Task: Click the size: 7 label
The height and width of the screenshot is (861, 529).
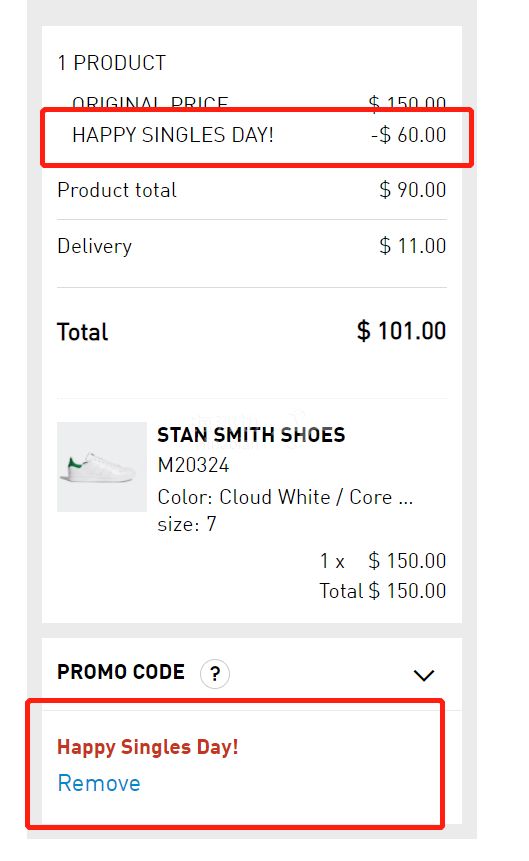Action: click(x=187, y=524)
